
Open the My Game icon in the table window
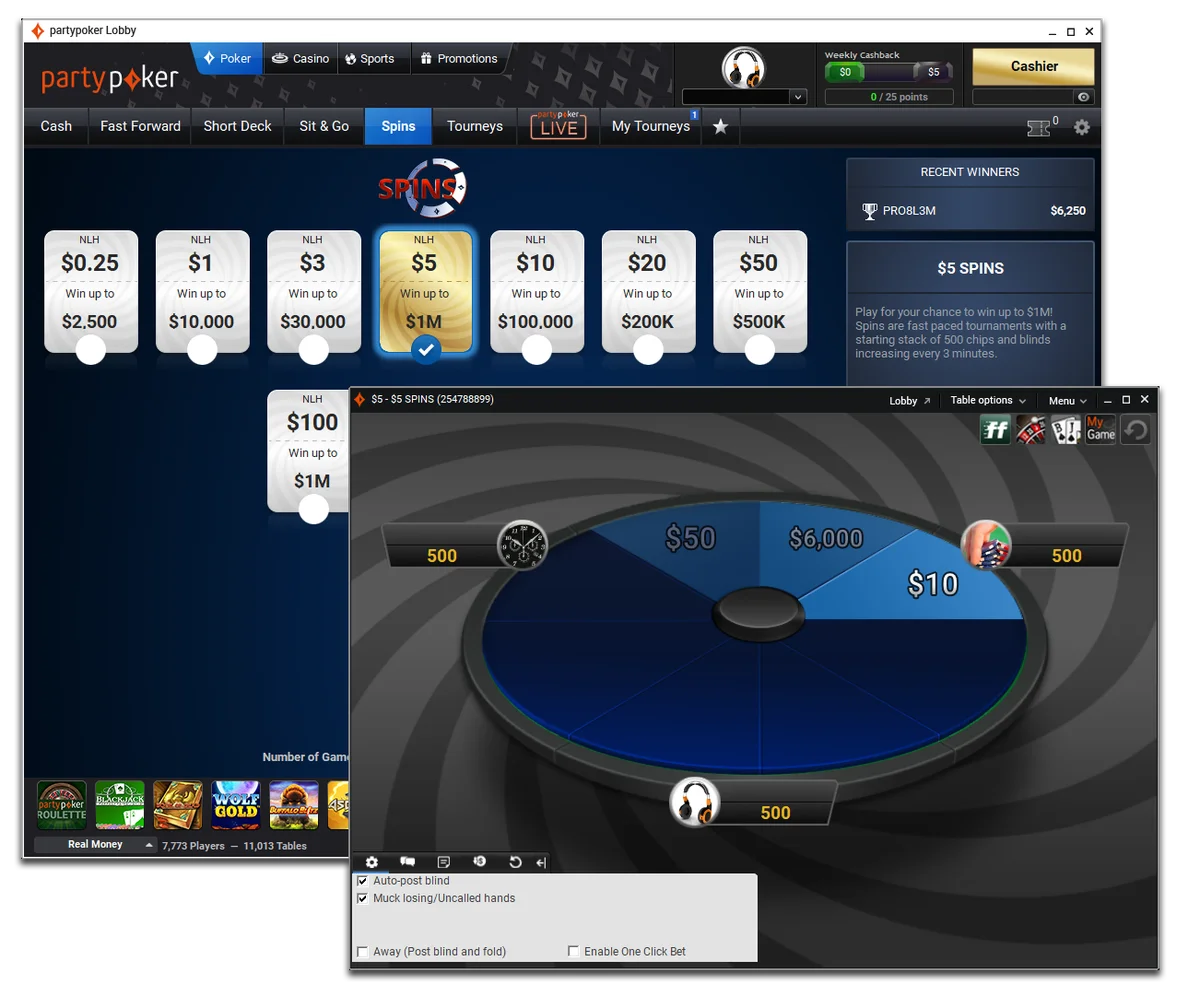pos(1101,430)
